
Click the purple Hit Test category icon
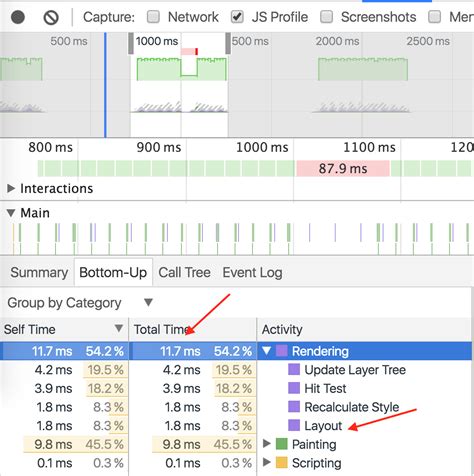tap(294, 388)
